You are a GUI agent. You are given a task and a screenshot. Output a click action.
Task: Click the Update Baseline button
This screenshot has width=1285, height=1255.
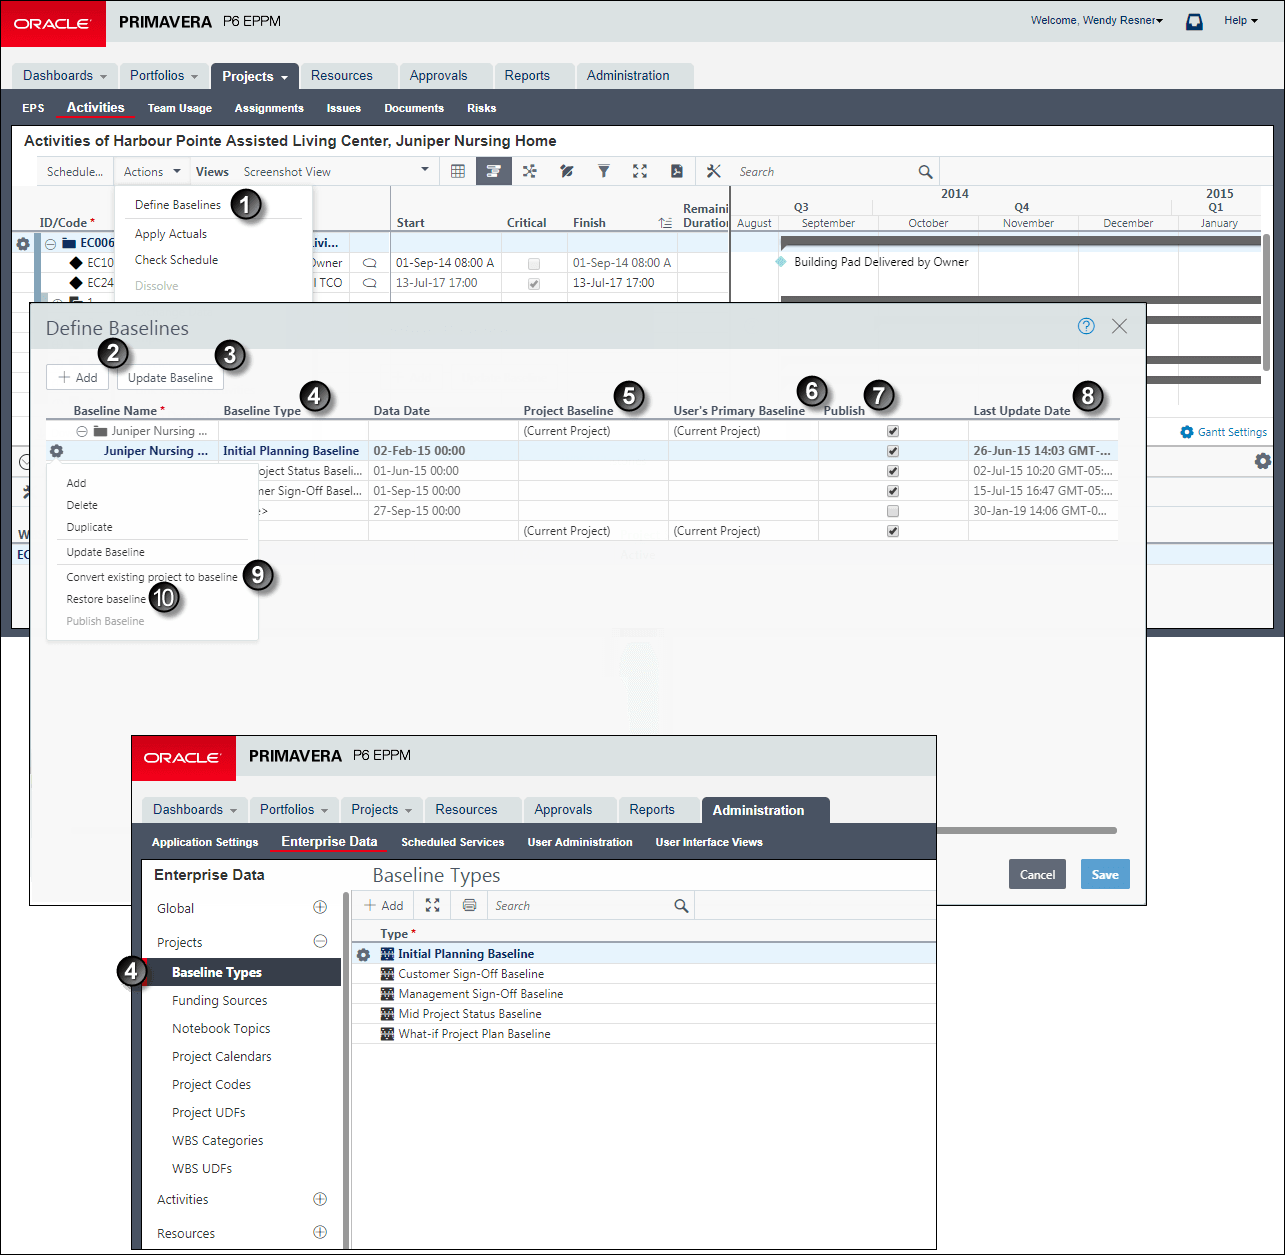pos(170,378)
